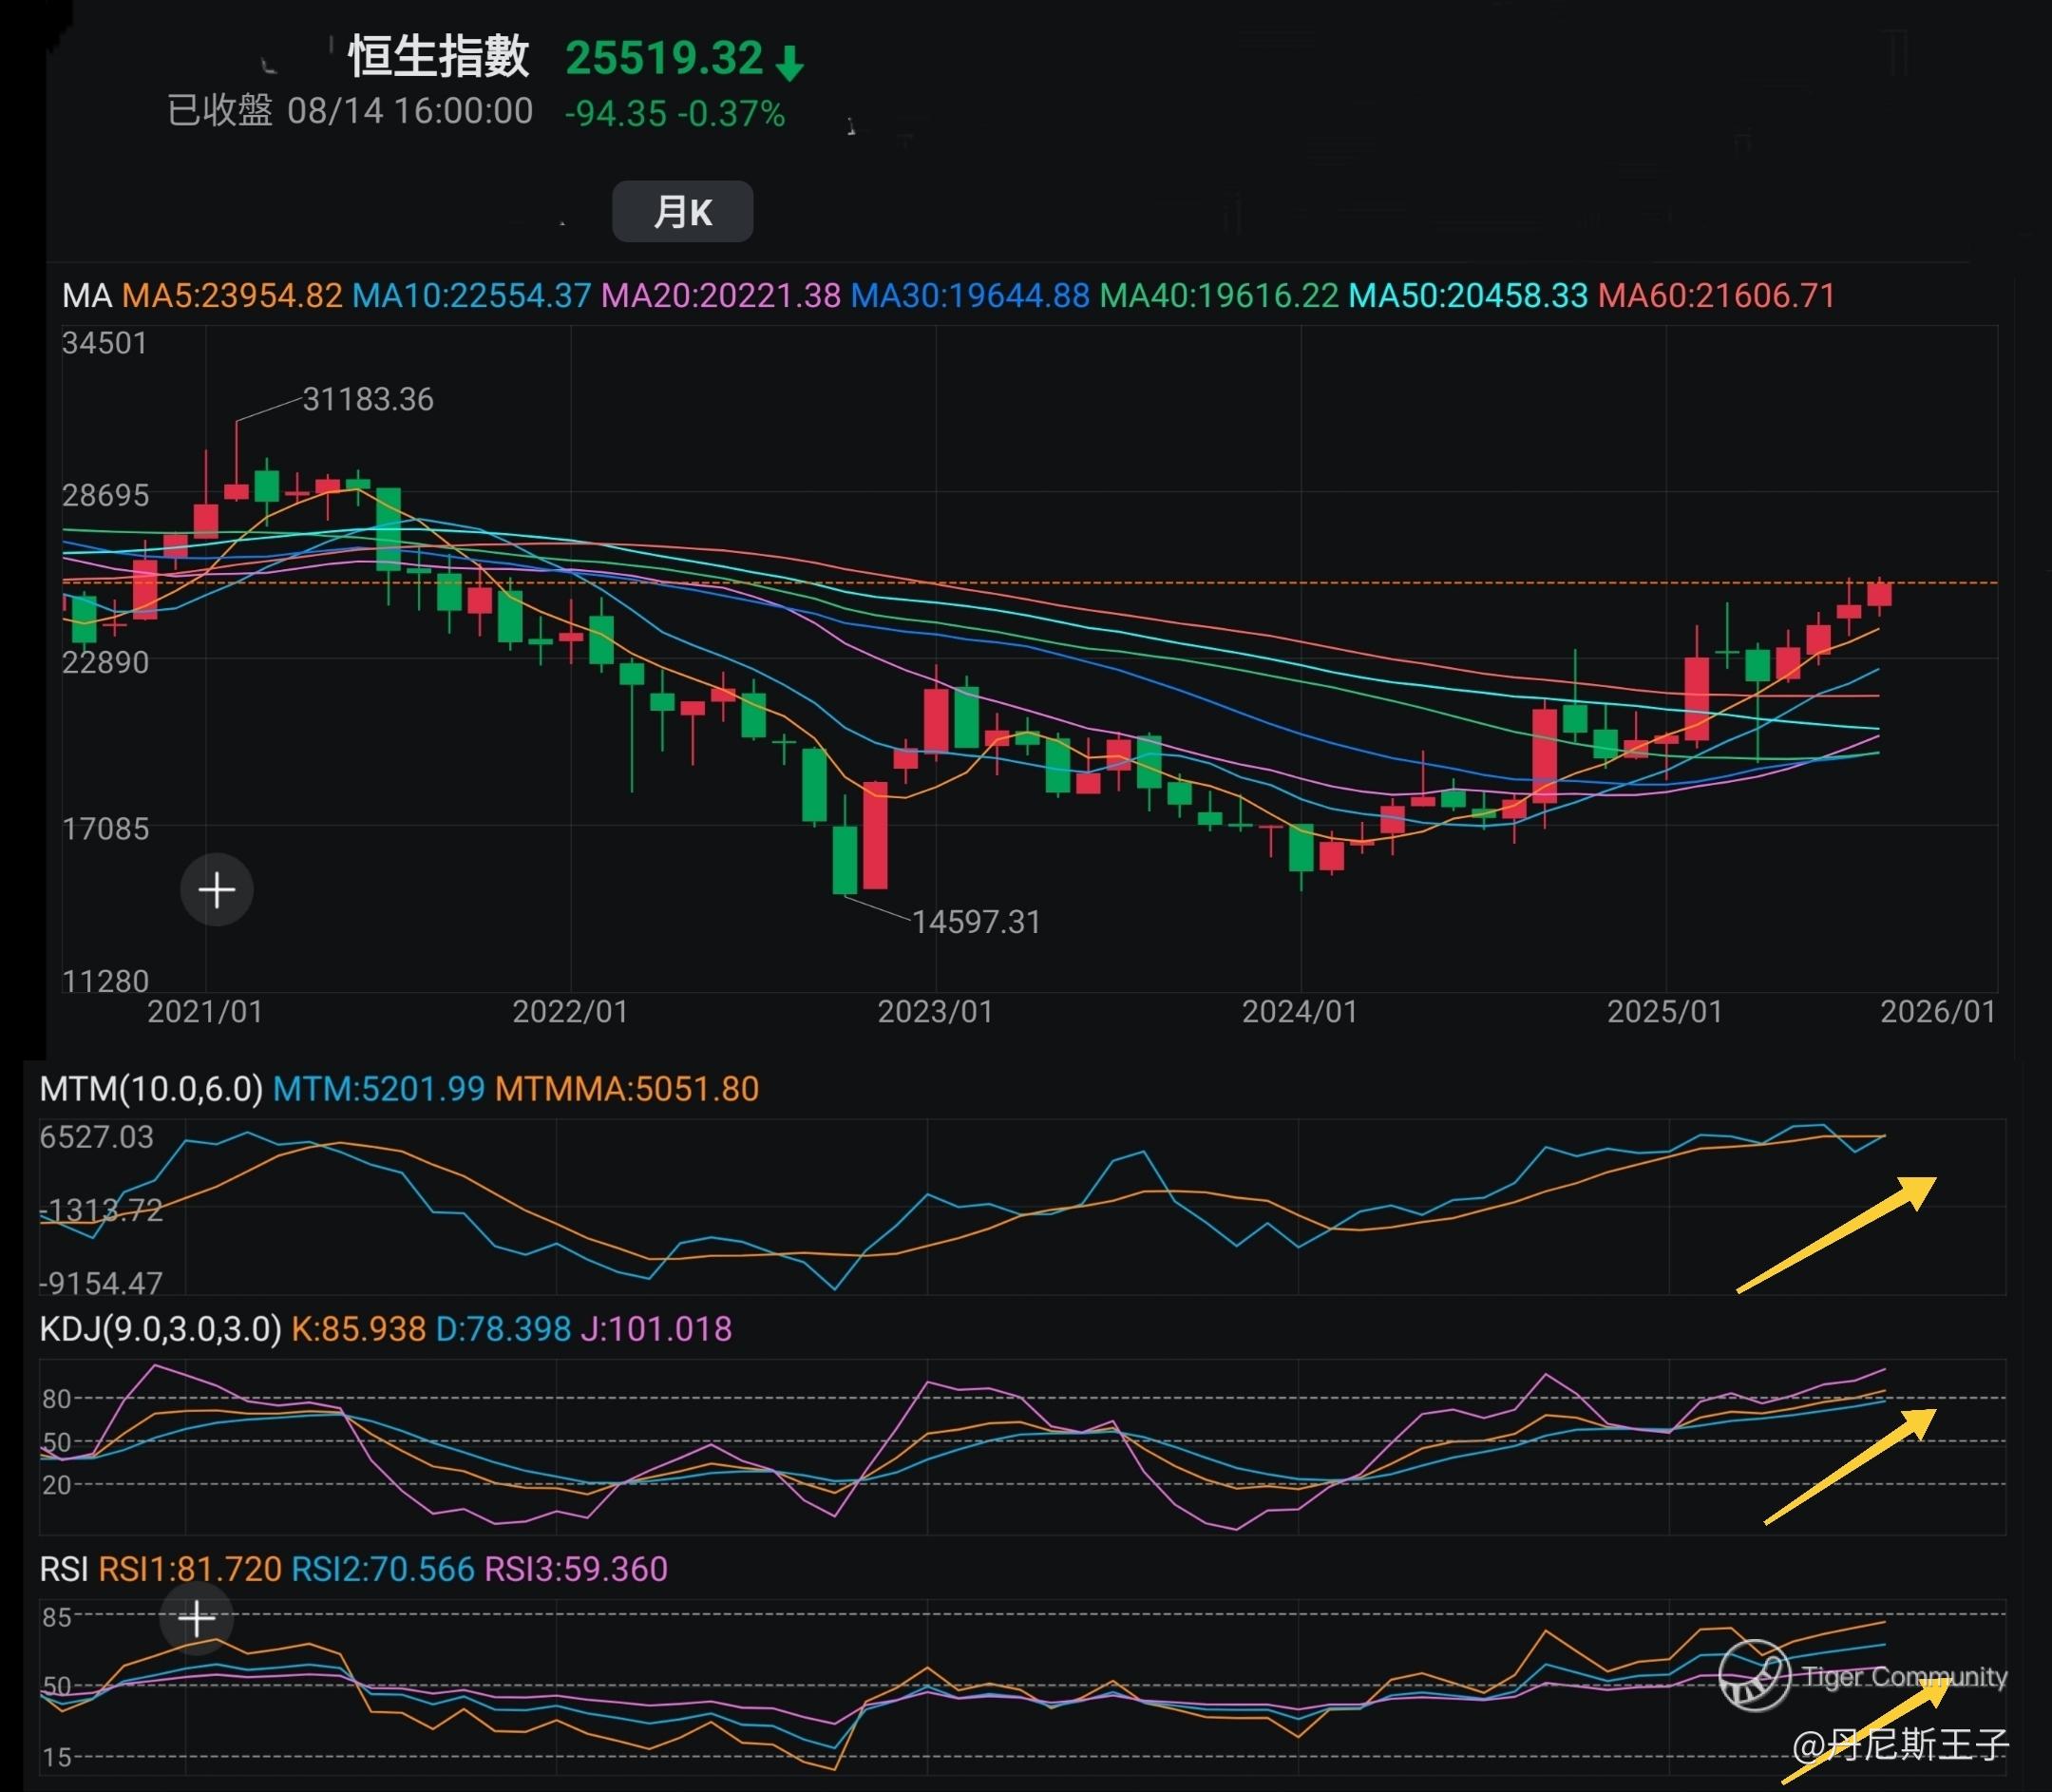Select the MA50:20458.33 indicator label

(x=1468, y=296)
